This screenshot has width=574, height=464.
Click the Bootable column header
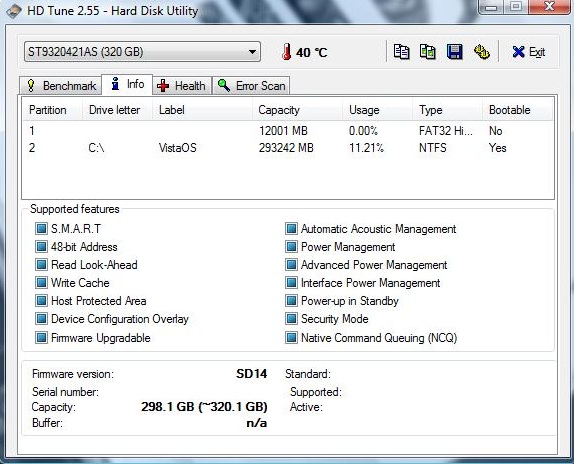517,110
